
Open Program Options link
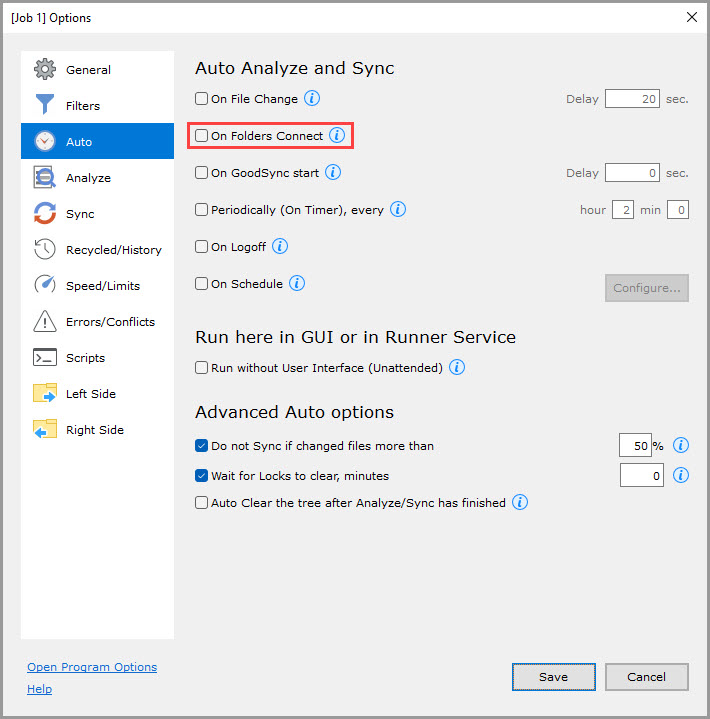click(x=92, y=667)
